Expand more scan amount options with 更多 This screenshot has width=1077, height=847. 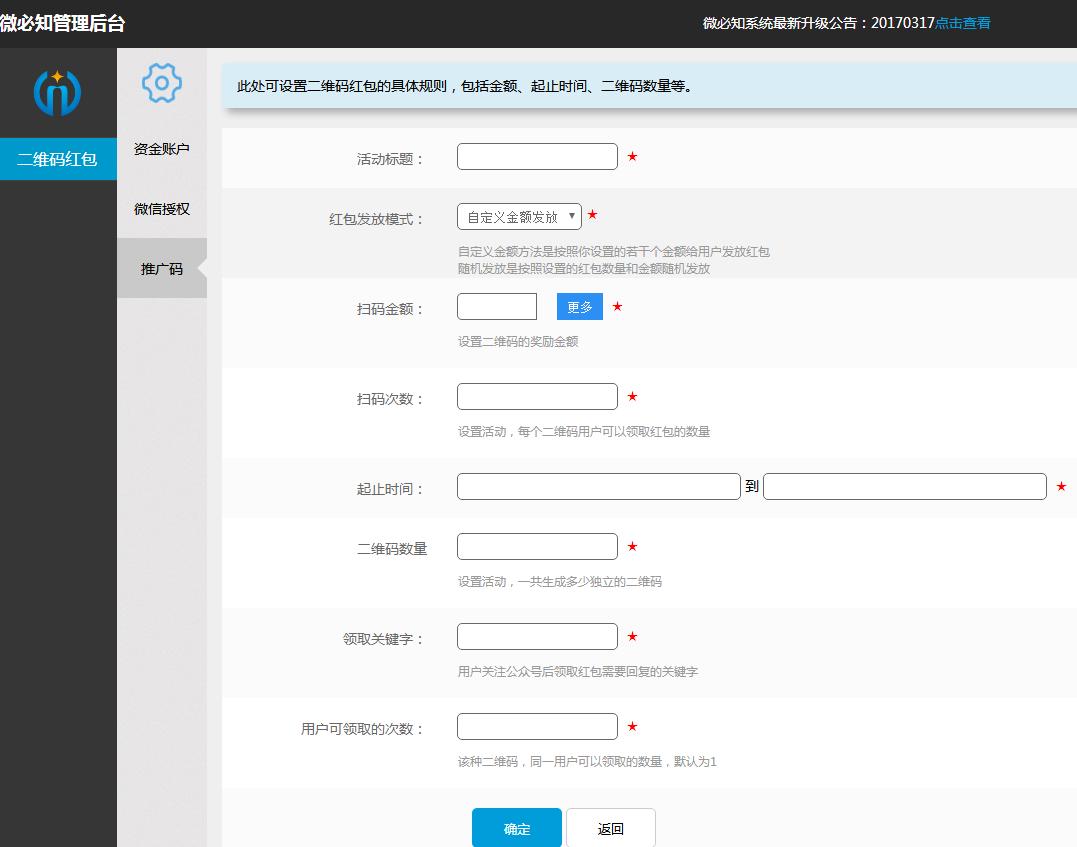(578, 307)
